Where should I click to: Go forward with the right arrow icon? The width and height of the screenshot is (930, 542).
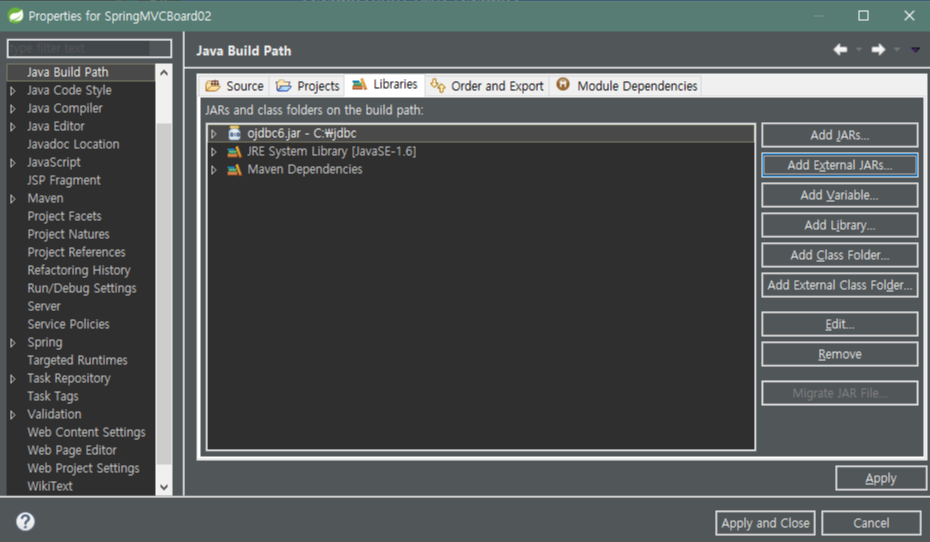tap(878, 50)
